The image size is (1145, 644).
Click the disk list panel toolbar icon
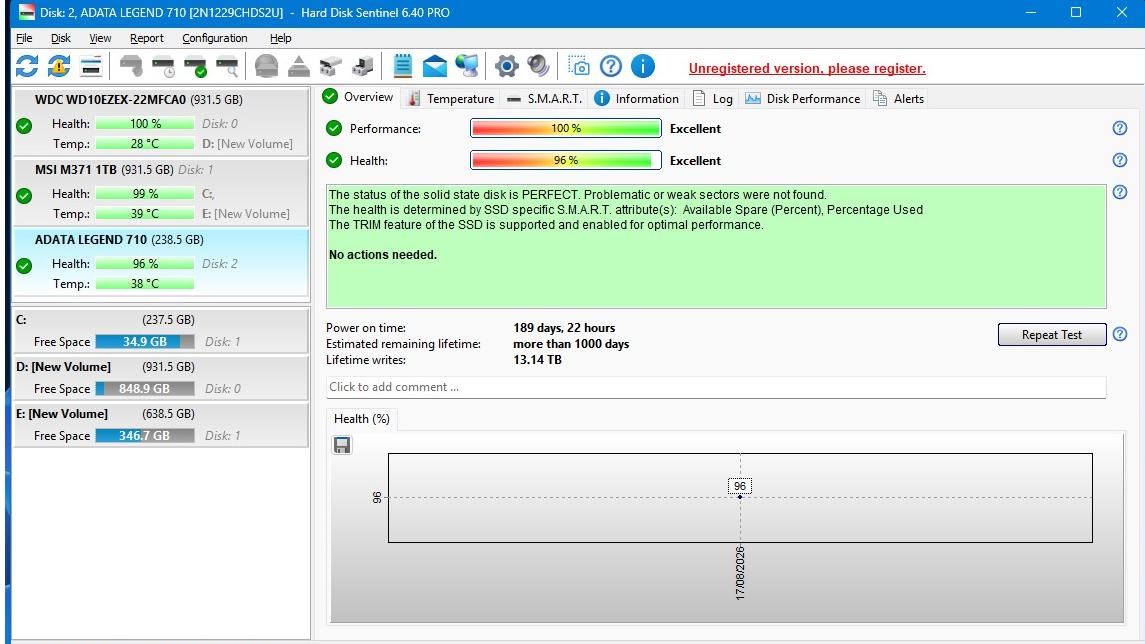91,66
